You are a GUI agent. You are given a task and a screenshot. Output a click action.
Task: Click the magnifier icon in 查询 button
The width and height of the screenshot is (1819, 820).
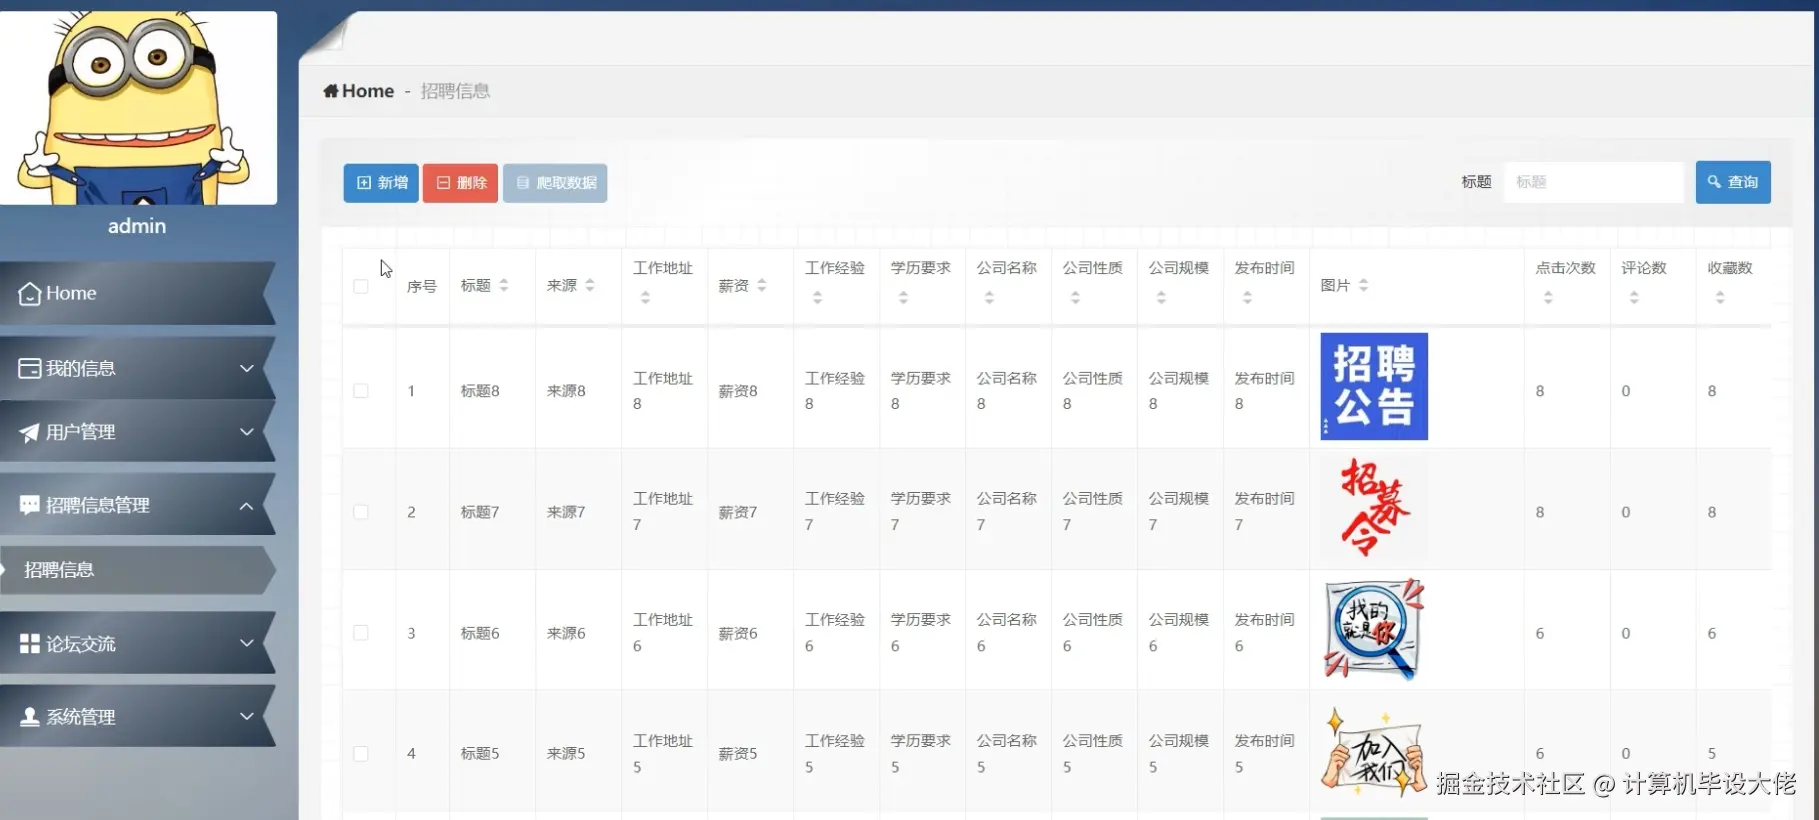(1714, 182)
